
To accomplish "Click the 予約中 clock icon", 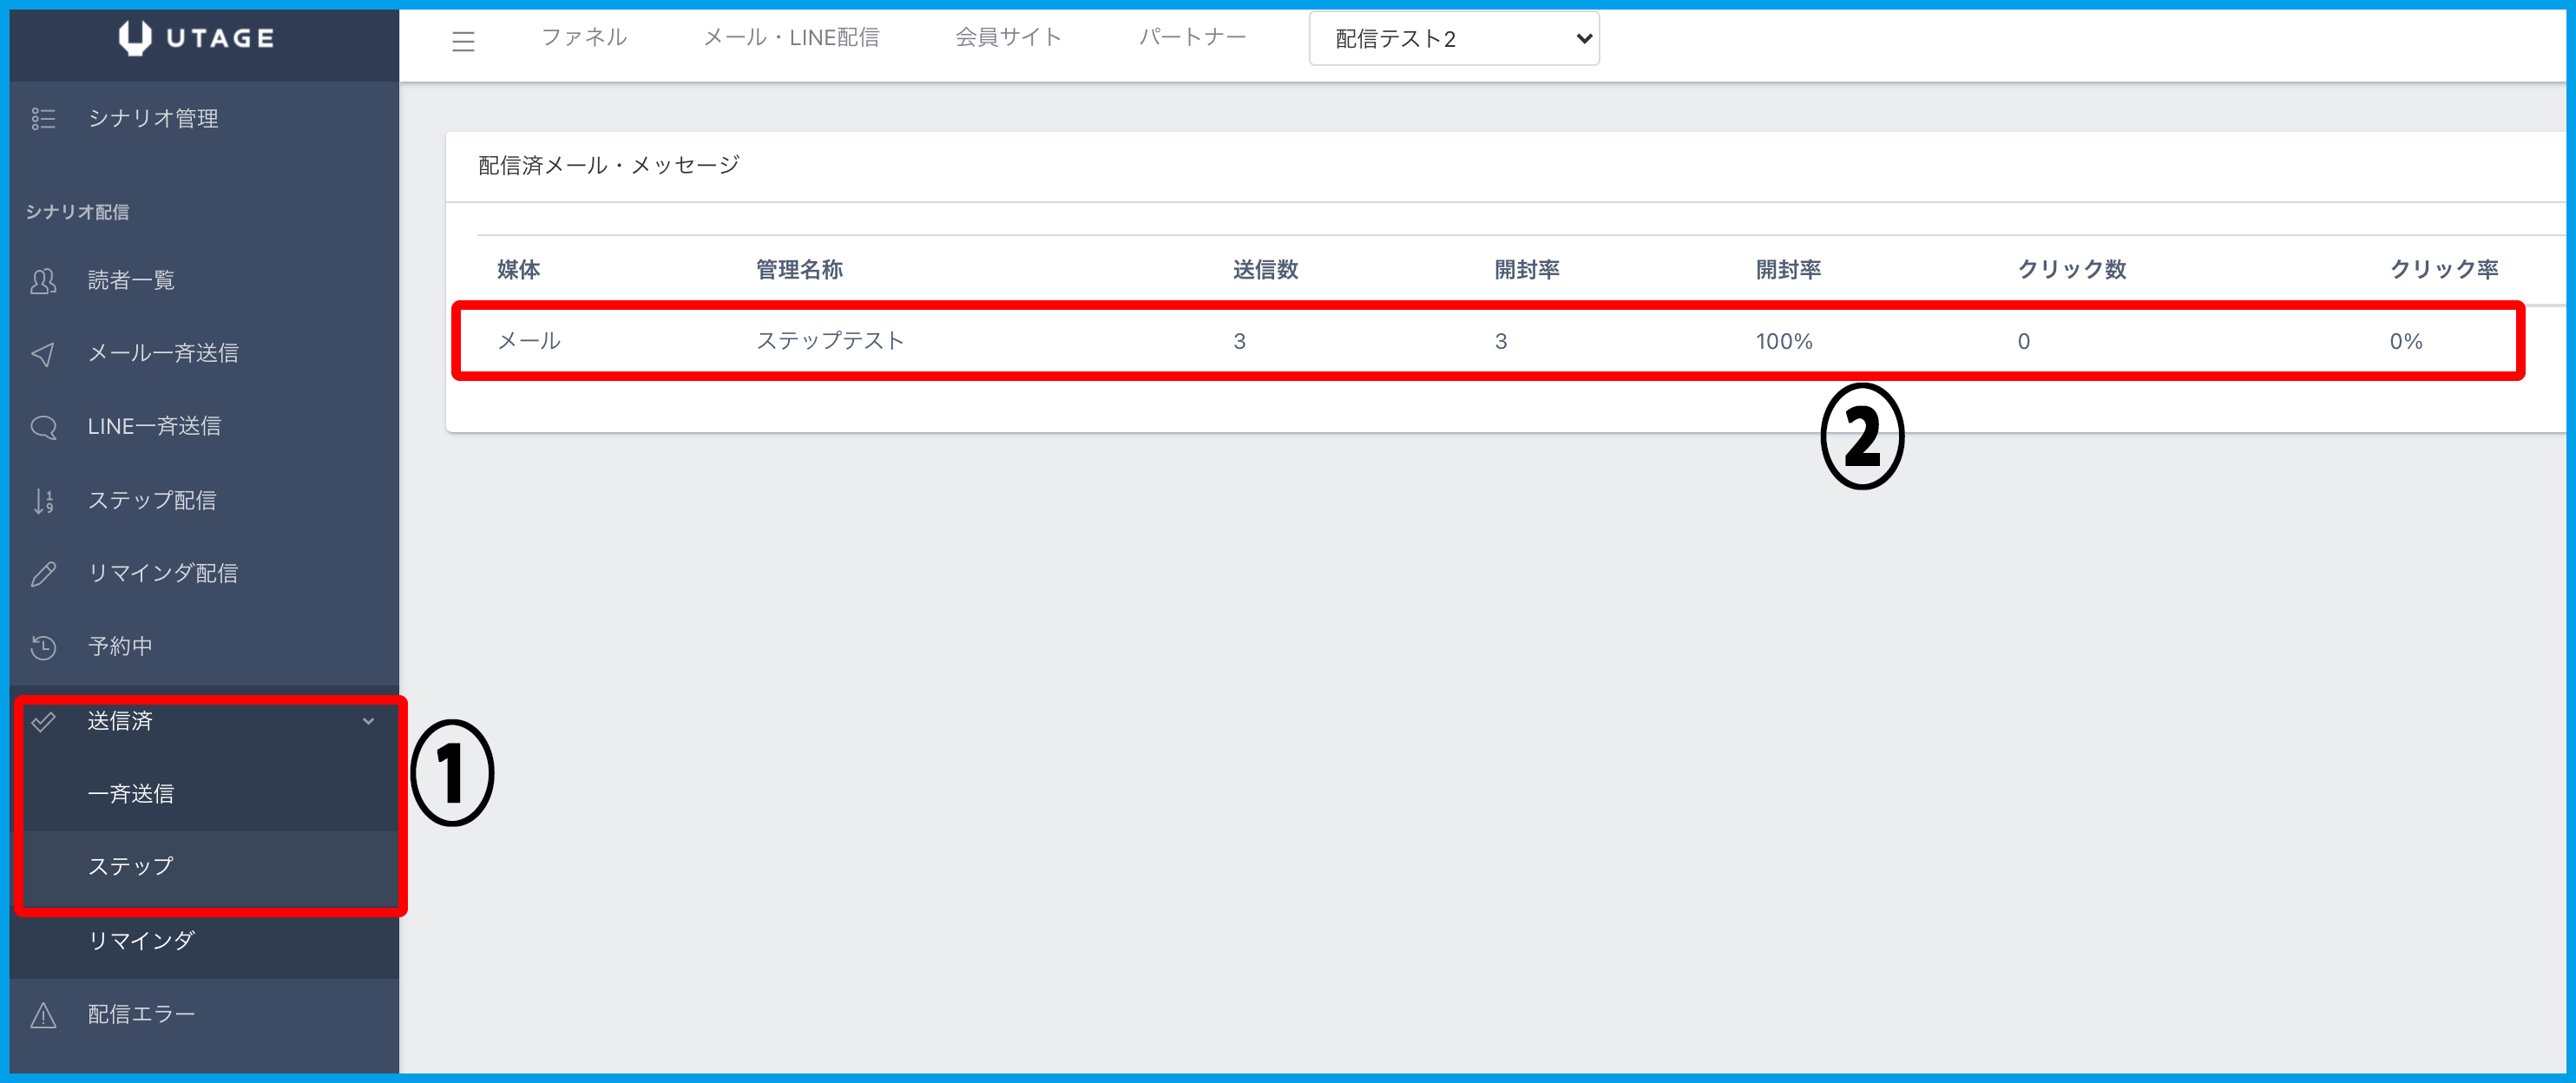I will [43, 647].
